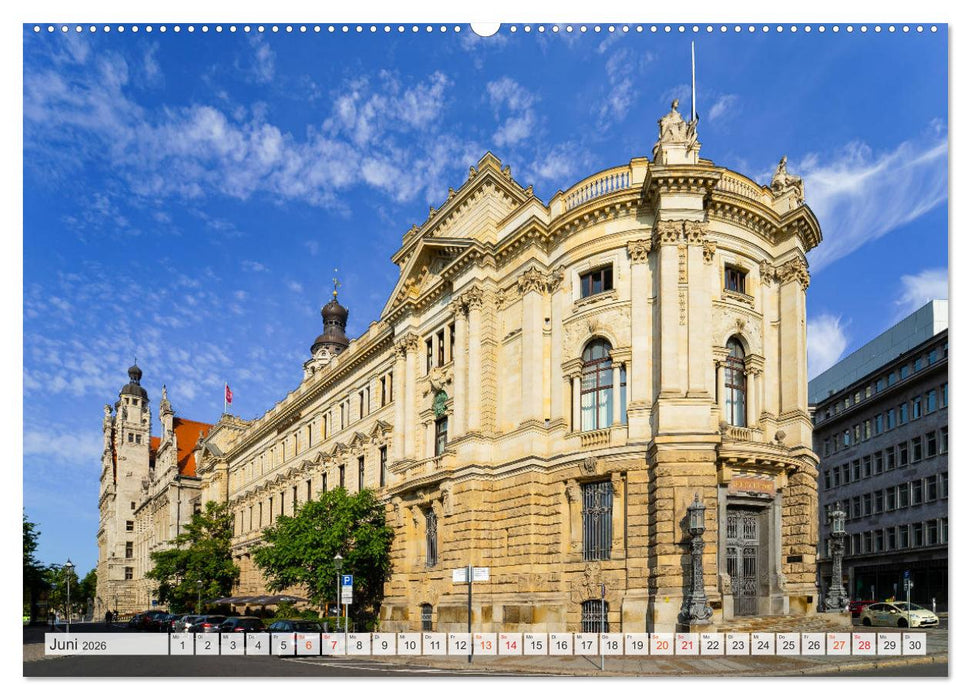Open date cell 10

(410, 645)
